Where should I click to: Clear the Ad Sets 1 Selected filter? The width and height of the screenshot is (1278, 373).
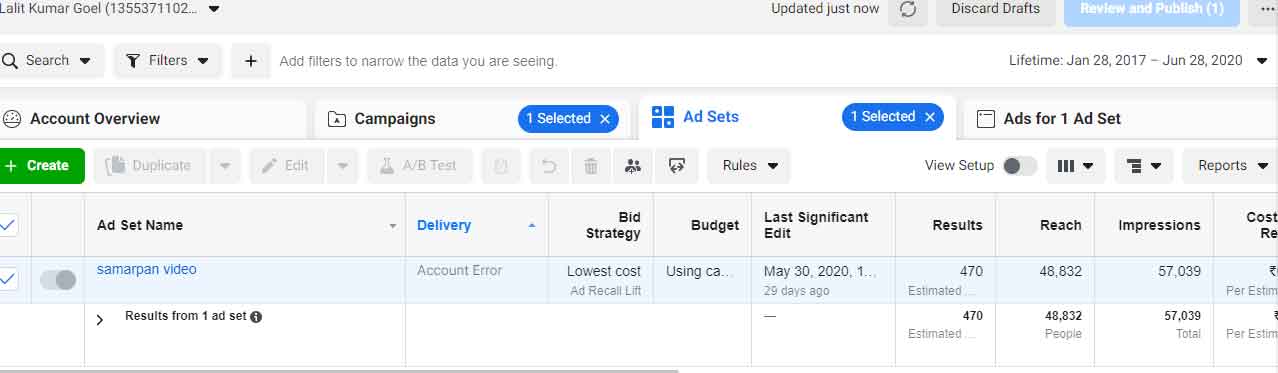click(x=930, y=117)
